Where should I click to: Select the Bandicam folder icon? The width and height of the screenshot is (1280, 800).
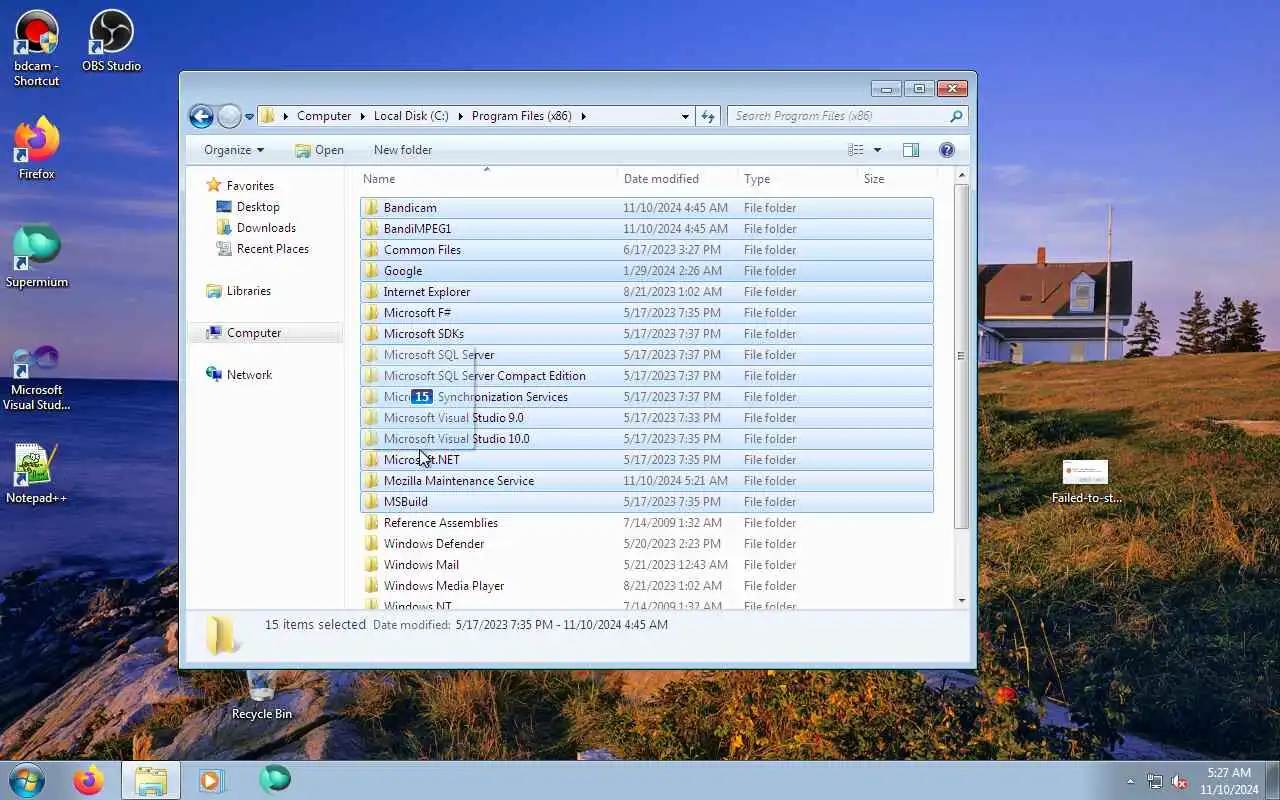coord(371,208)
